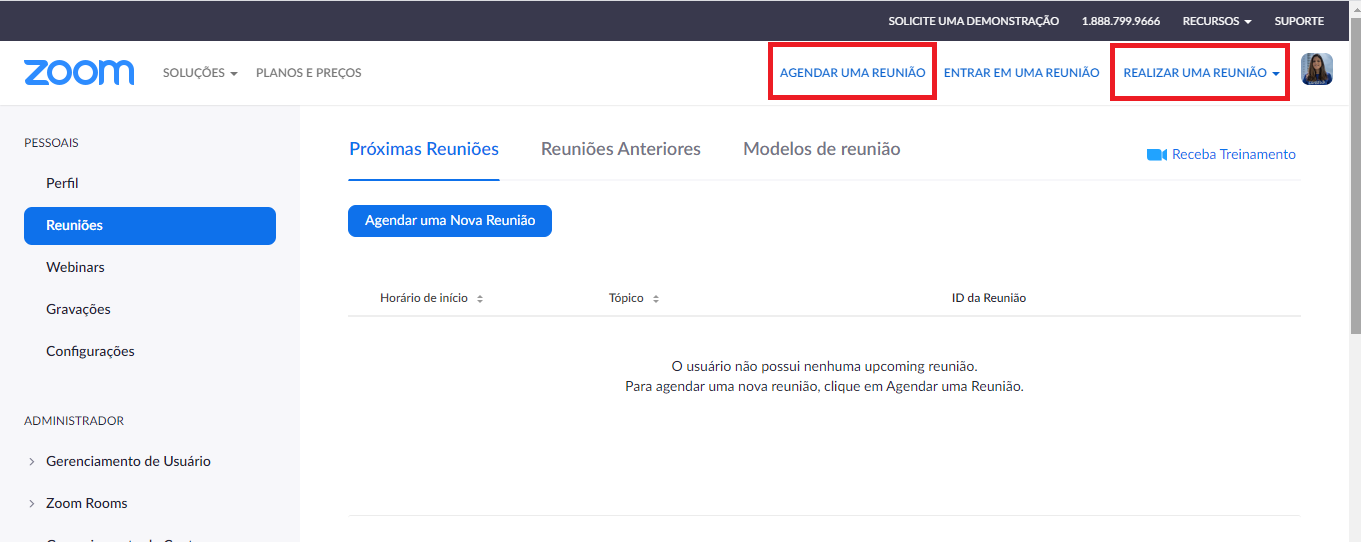Open Suporte link
This screenshot has height=542, width=1361.
coord(1299,21)
